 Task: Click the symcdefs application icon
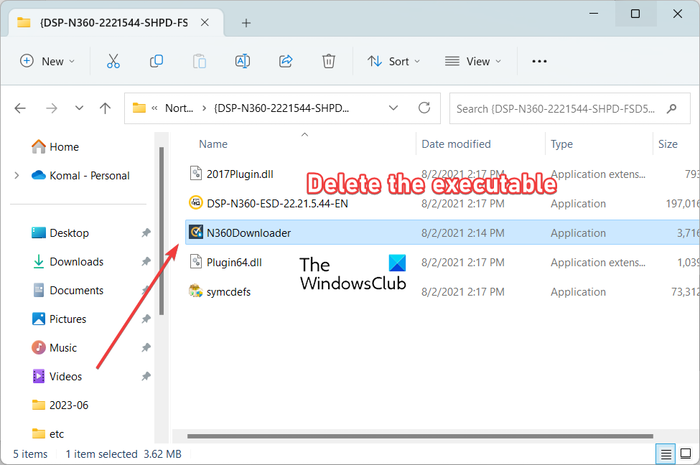[x=196, y=291]
